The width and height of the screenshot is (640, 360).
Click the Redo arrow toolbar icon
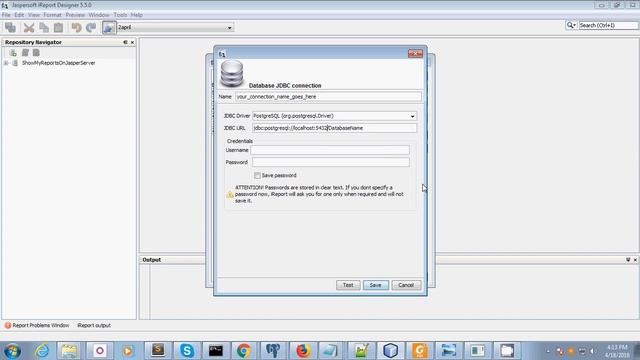91,27
